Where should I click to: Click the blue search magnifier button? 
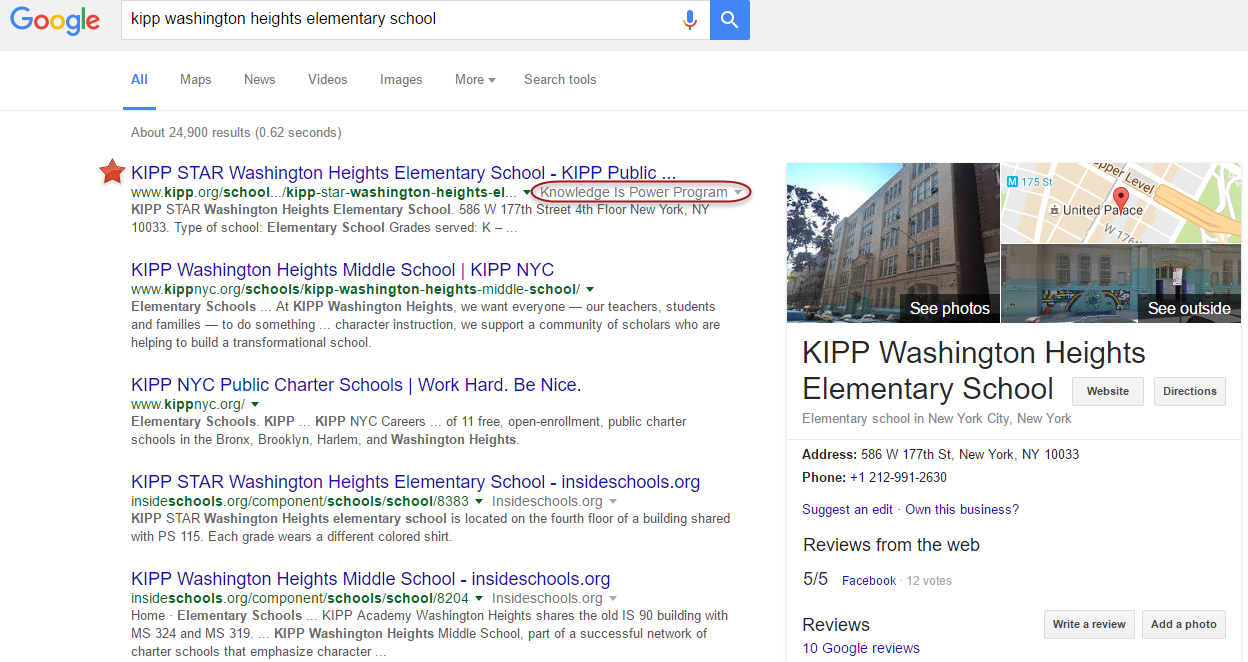pos(730,20)
